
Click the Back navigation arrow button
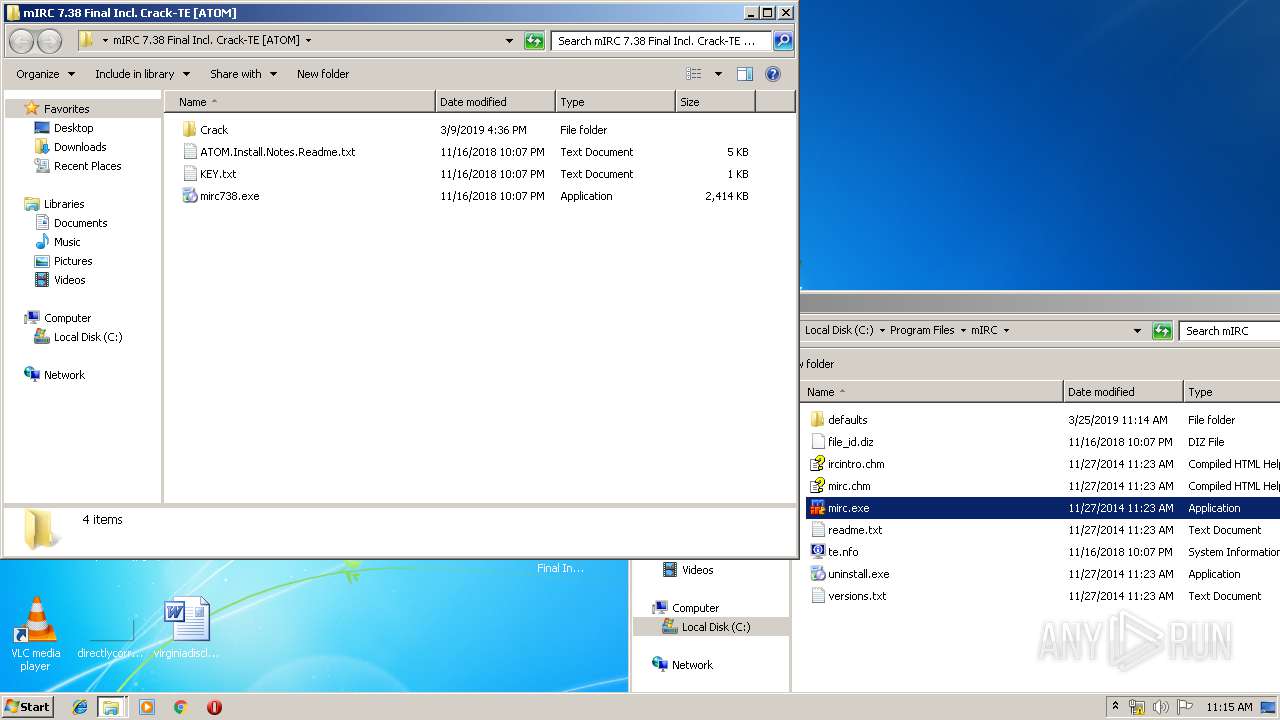point(21,41)
